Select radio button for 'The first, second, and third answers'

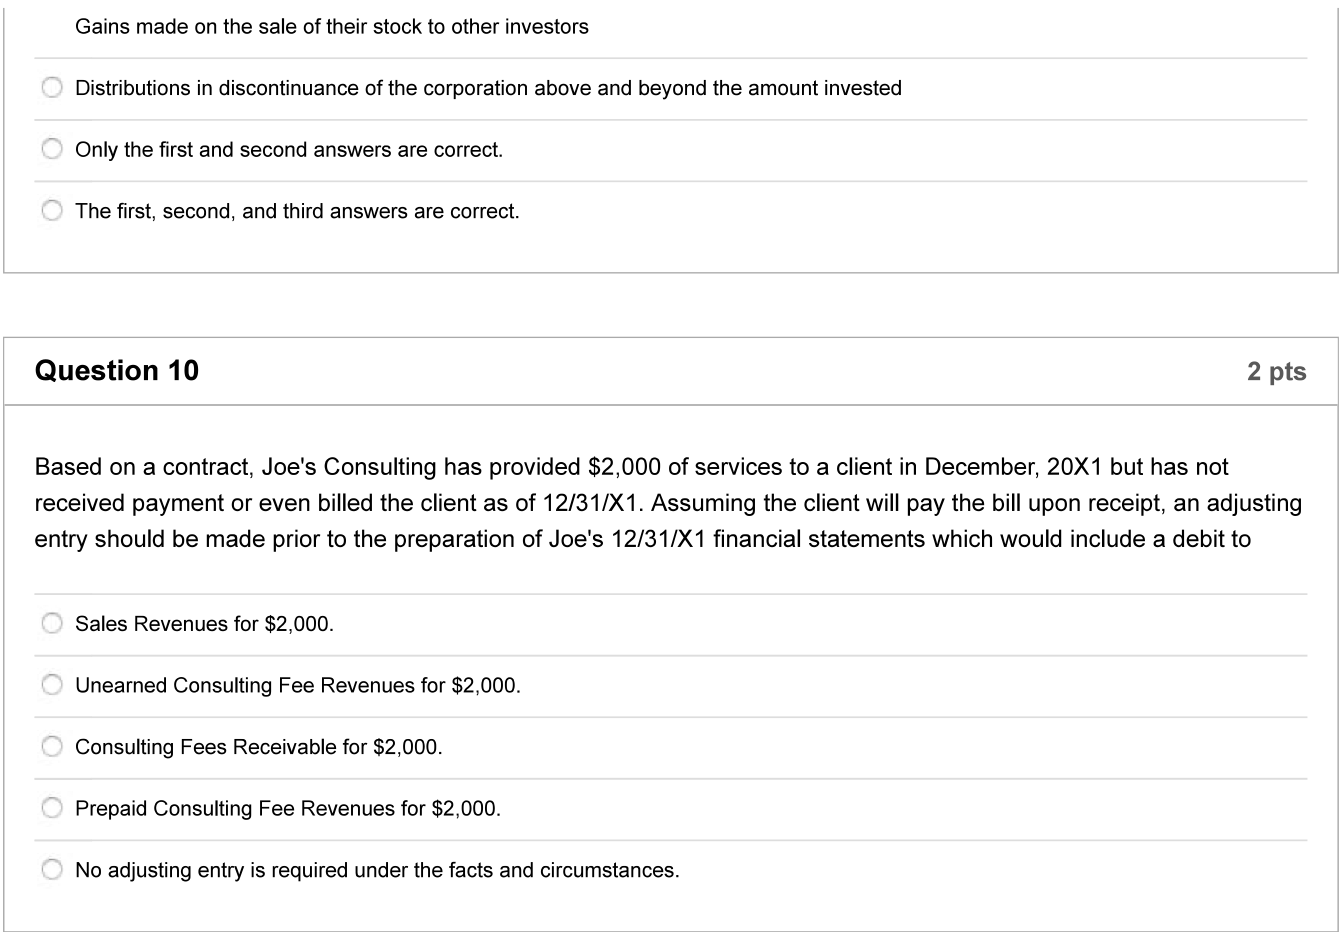52,211
